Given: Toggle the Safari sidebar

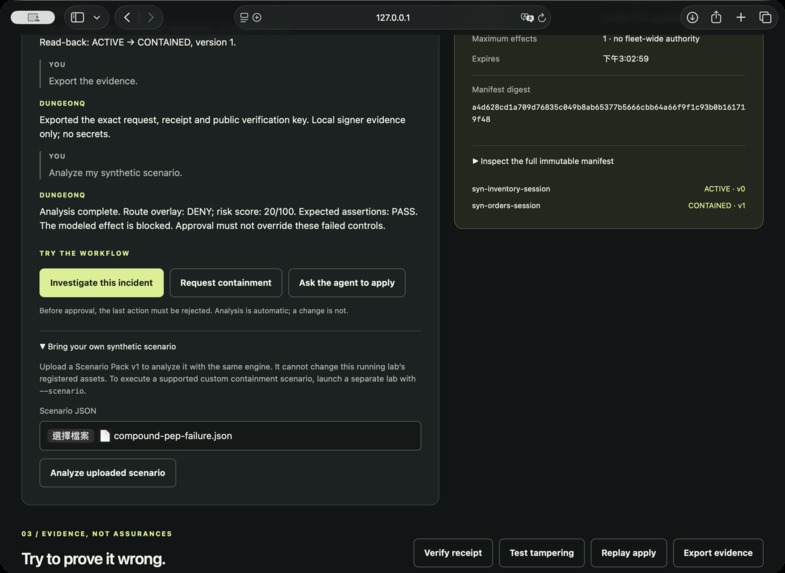Looking at the screenshot, I should click(78, 18).
